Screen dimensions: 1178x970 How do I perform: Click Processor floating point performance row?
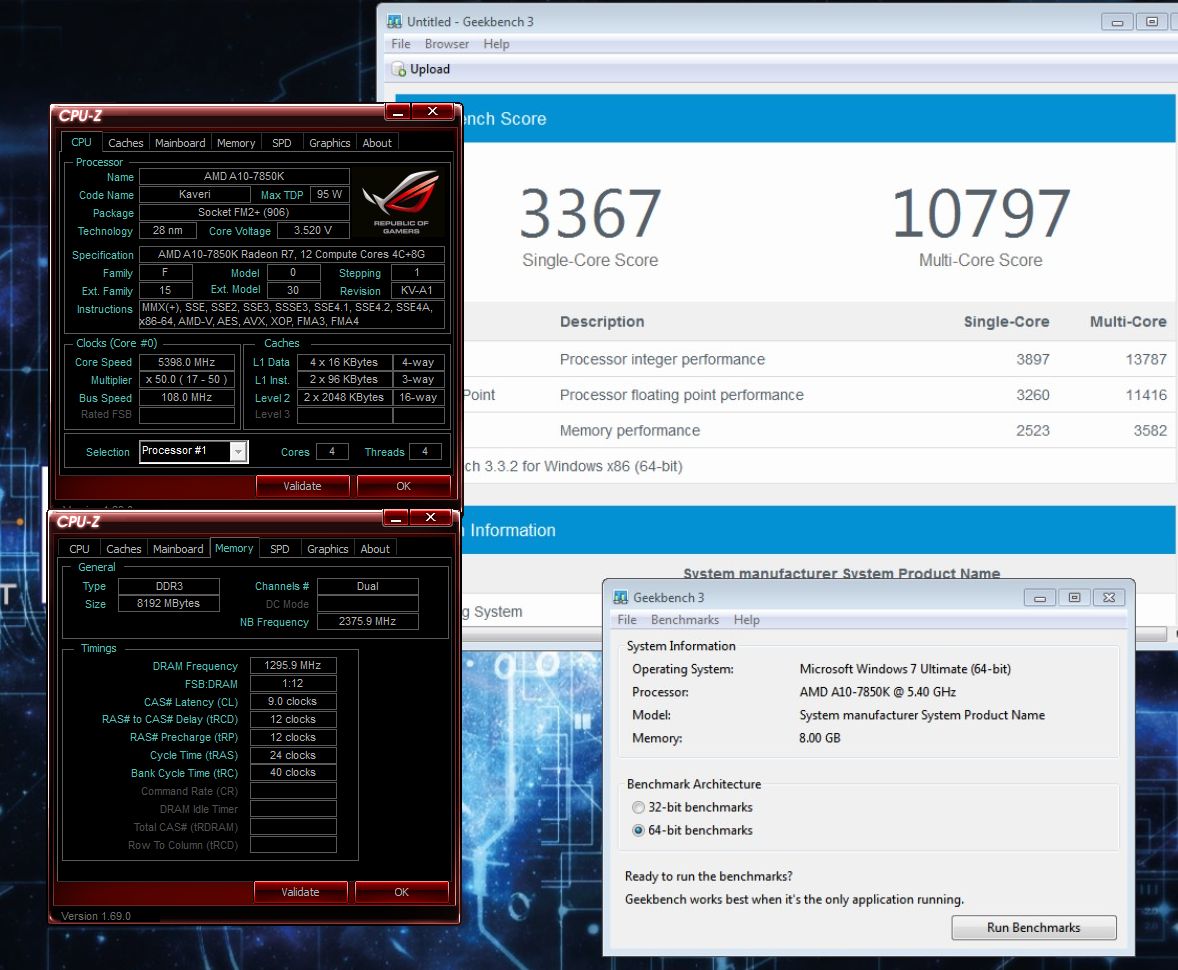point(819,395)
